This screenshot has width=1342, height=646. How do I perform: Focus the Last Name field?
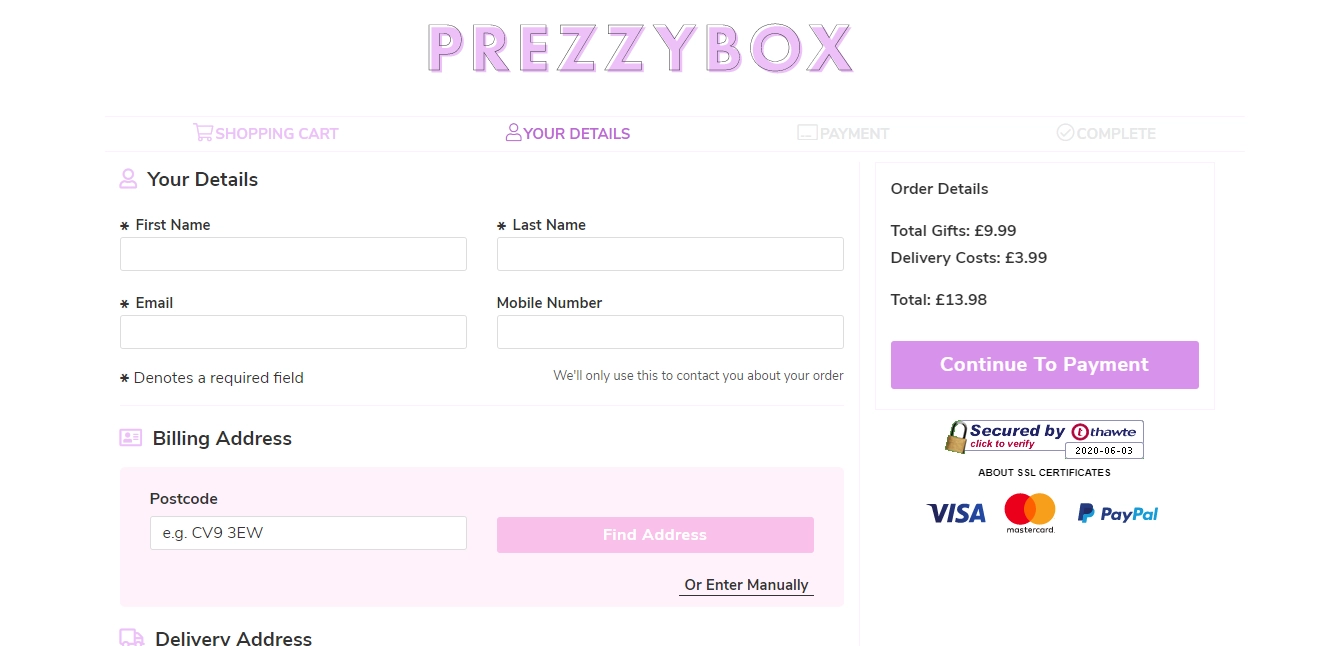click(670, 254)
